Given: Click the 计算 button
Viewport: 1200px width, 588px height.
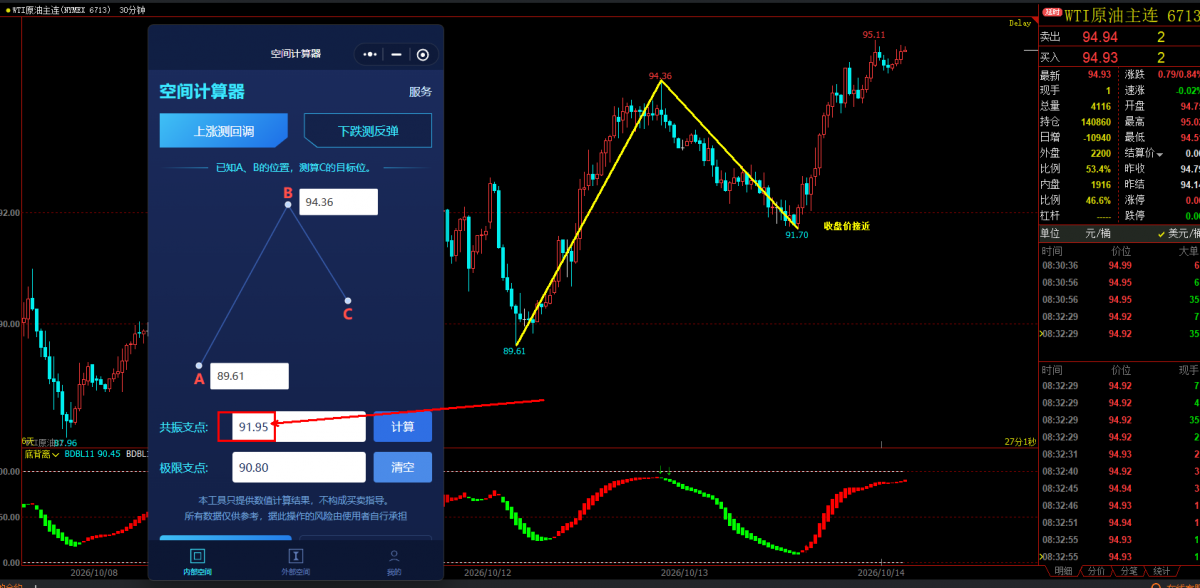Looking at the screenshot, I should [x=403, y=427].
